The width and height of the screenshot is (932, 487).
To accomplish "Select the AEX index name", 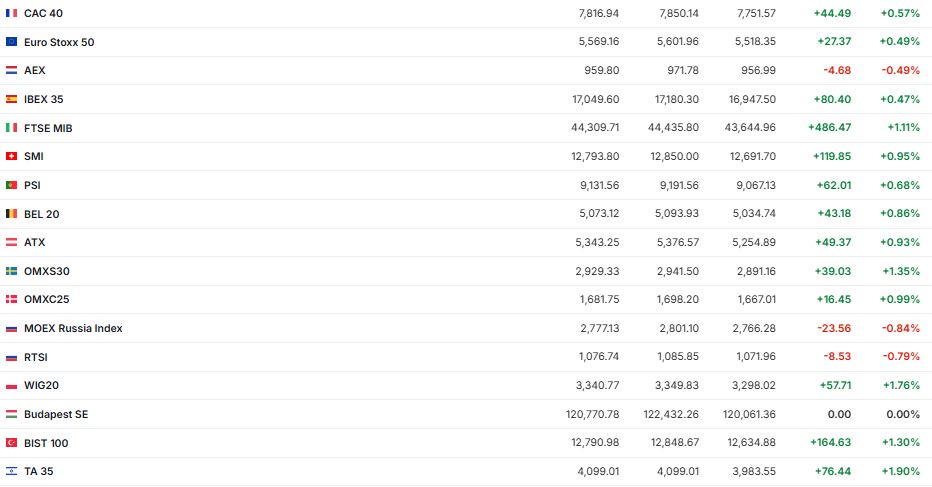I will click(x=34, y=70).
